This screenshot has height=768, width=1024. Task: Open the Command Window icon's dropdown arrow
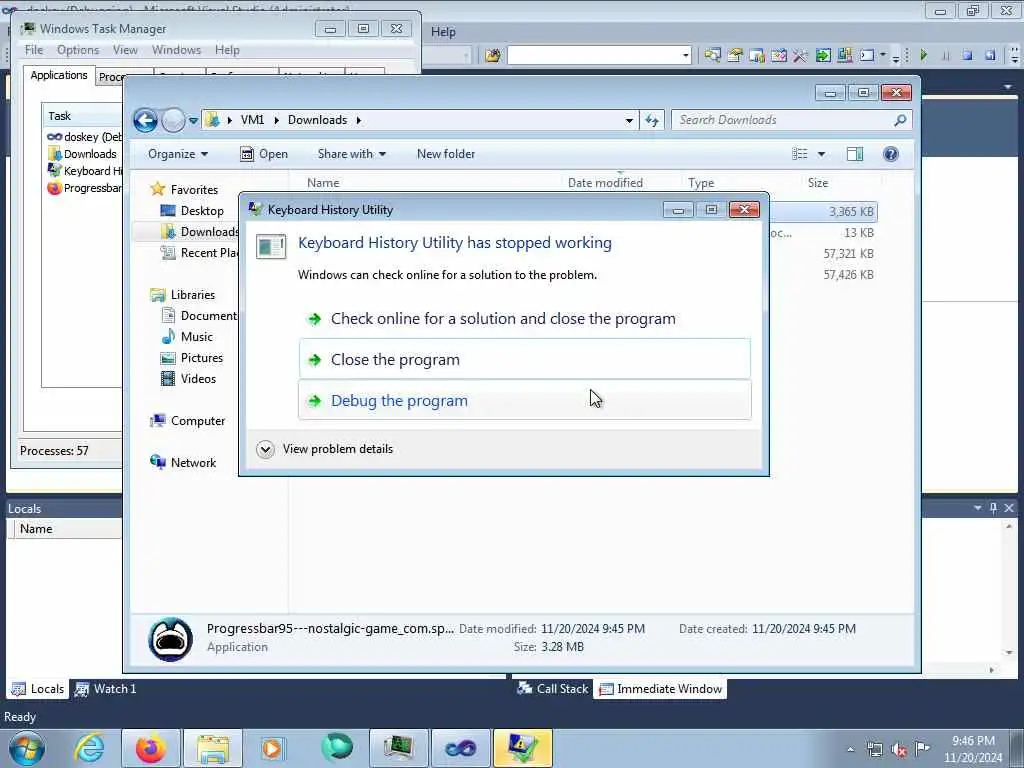[x=883, y=55]
